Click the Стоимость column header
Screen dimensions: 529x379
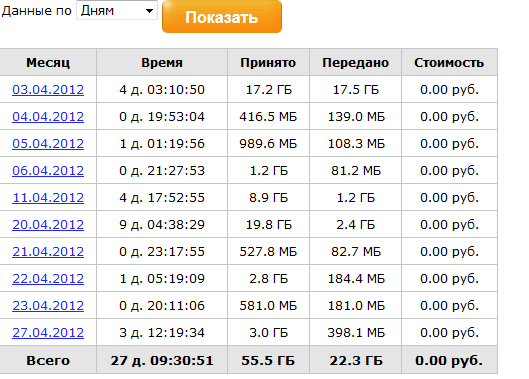point(449,62)
